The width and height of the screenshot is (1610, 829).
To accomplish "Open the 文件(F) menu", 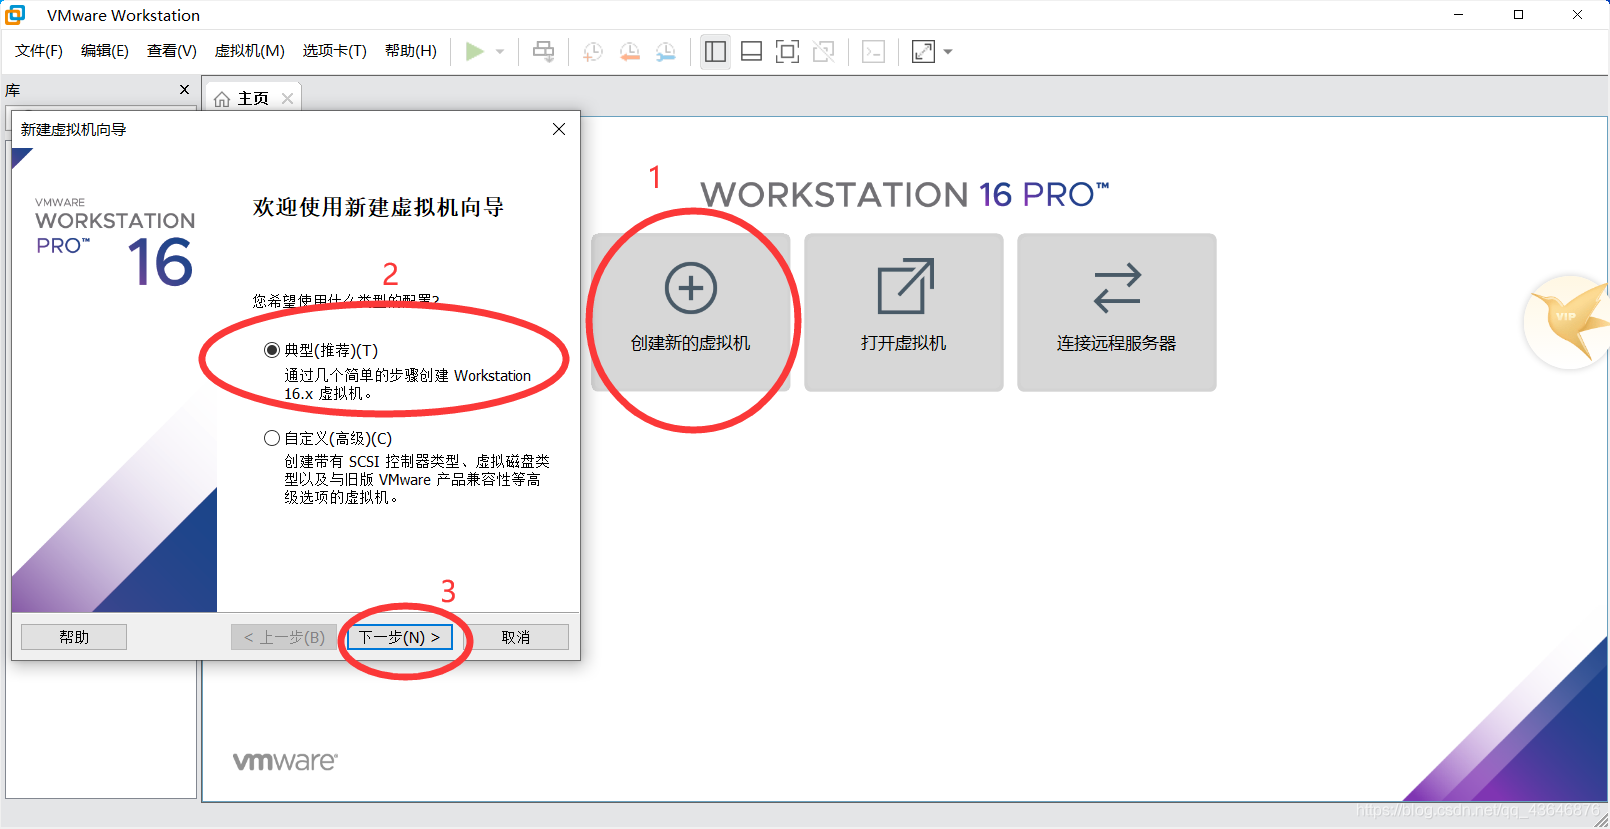I will pyautogui.click(x=39, y=51).
